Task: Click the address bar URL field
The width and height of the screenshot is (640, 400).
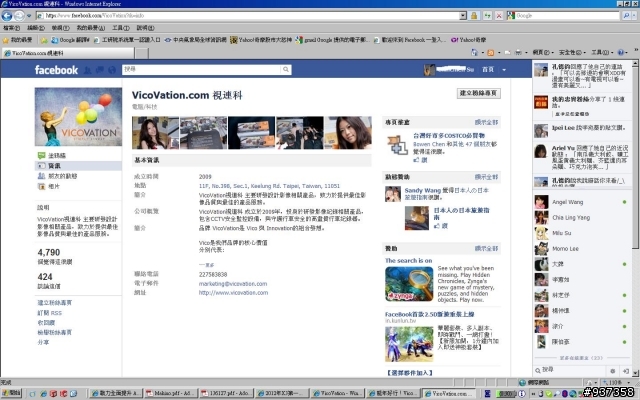Action: point(248,16)
